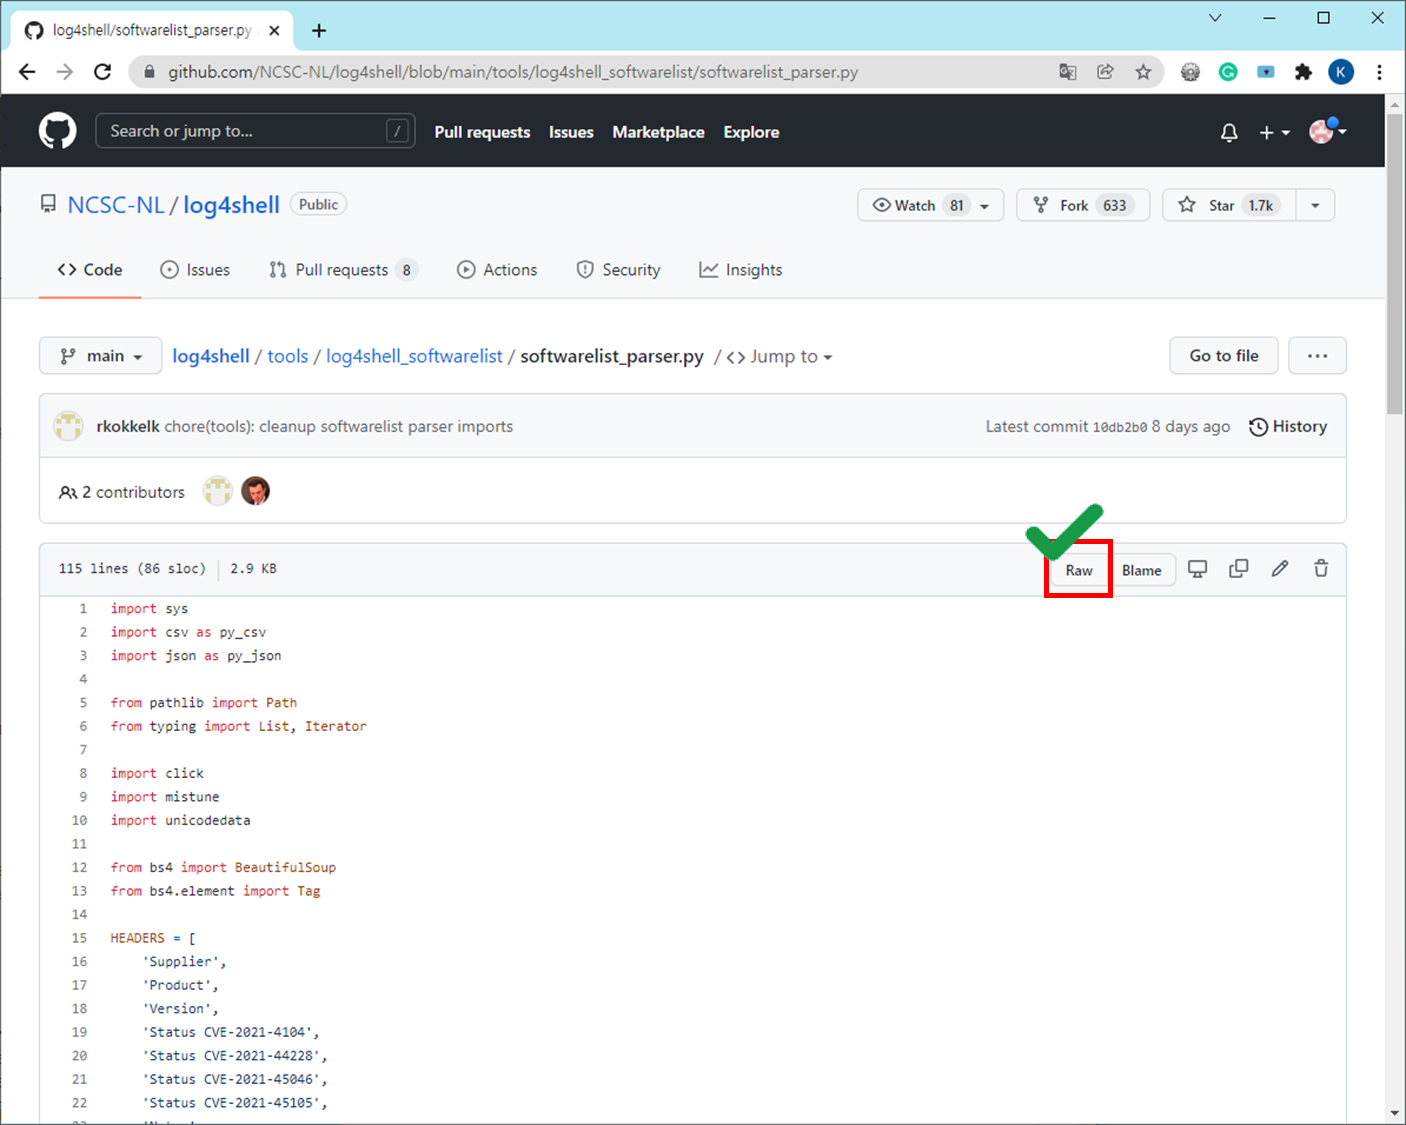Screen dimensions: 1406x1125
Task: Close the softwarelist_parser.py tab
Action: point(275,30)
